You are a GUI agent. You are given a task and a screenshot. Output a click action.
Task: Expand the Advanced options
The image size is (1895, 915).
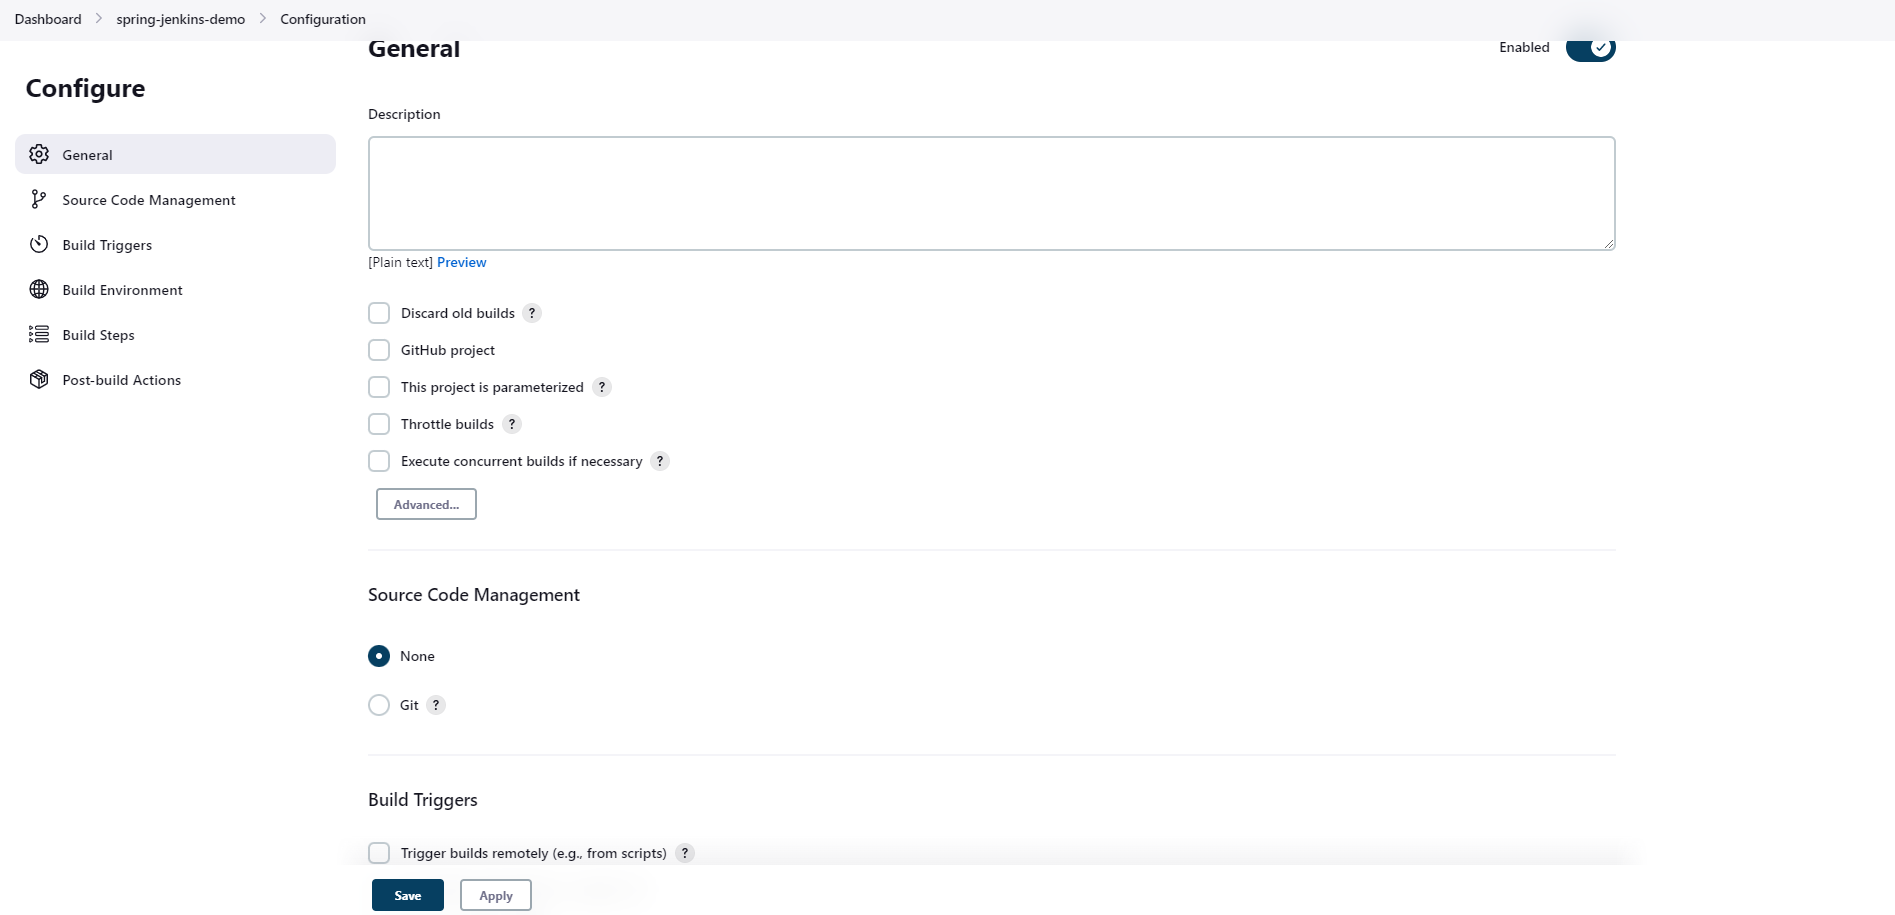425,504
